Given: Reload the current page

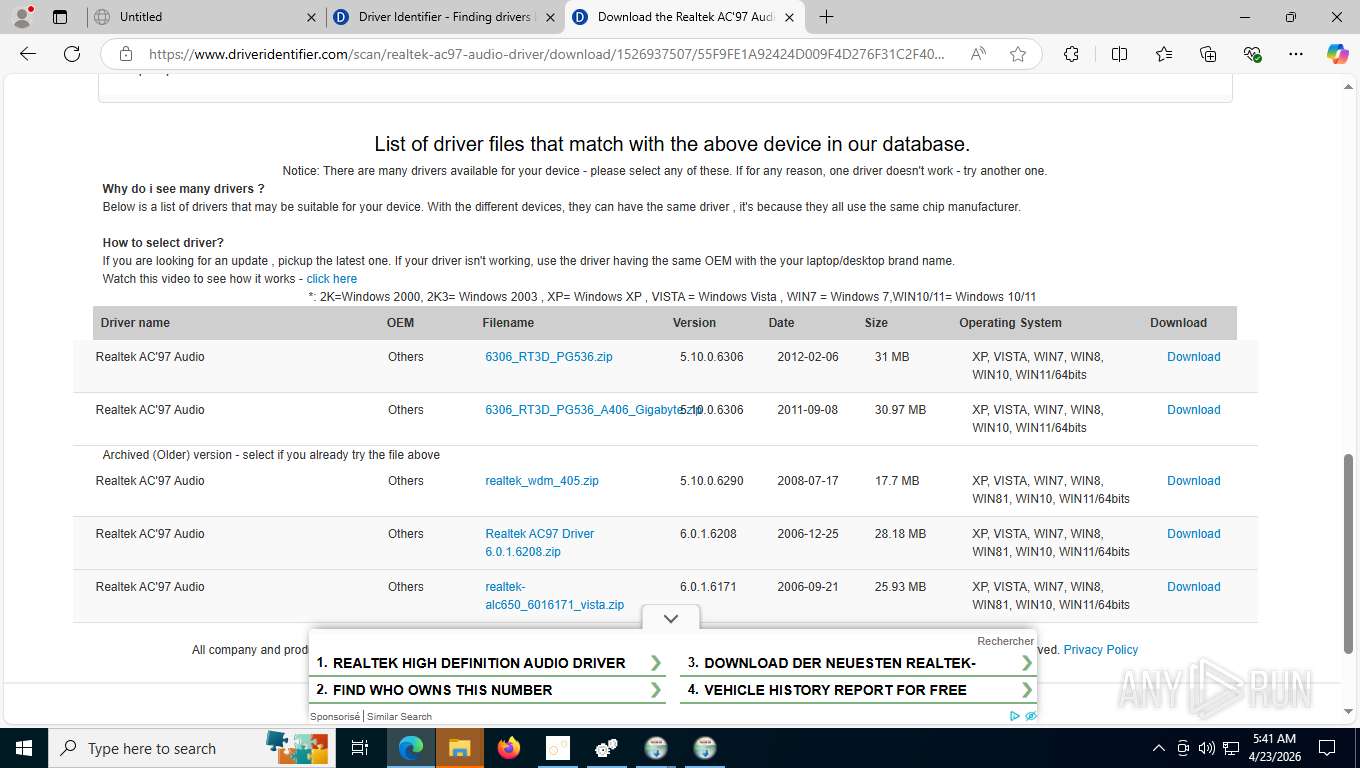Looking at the screenshot, I should pyautogui.click(x=72, y=54).
